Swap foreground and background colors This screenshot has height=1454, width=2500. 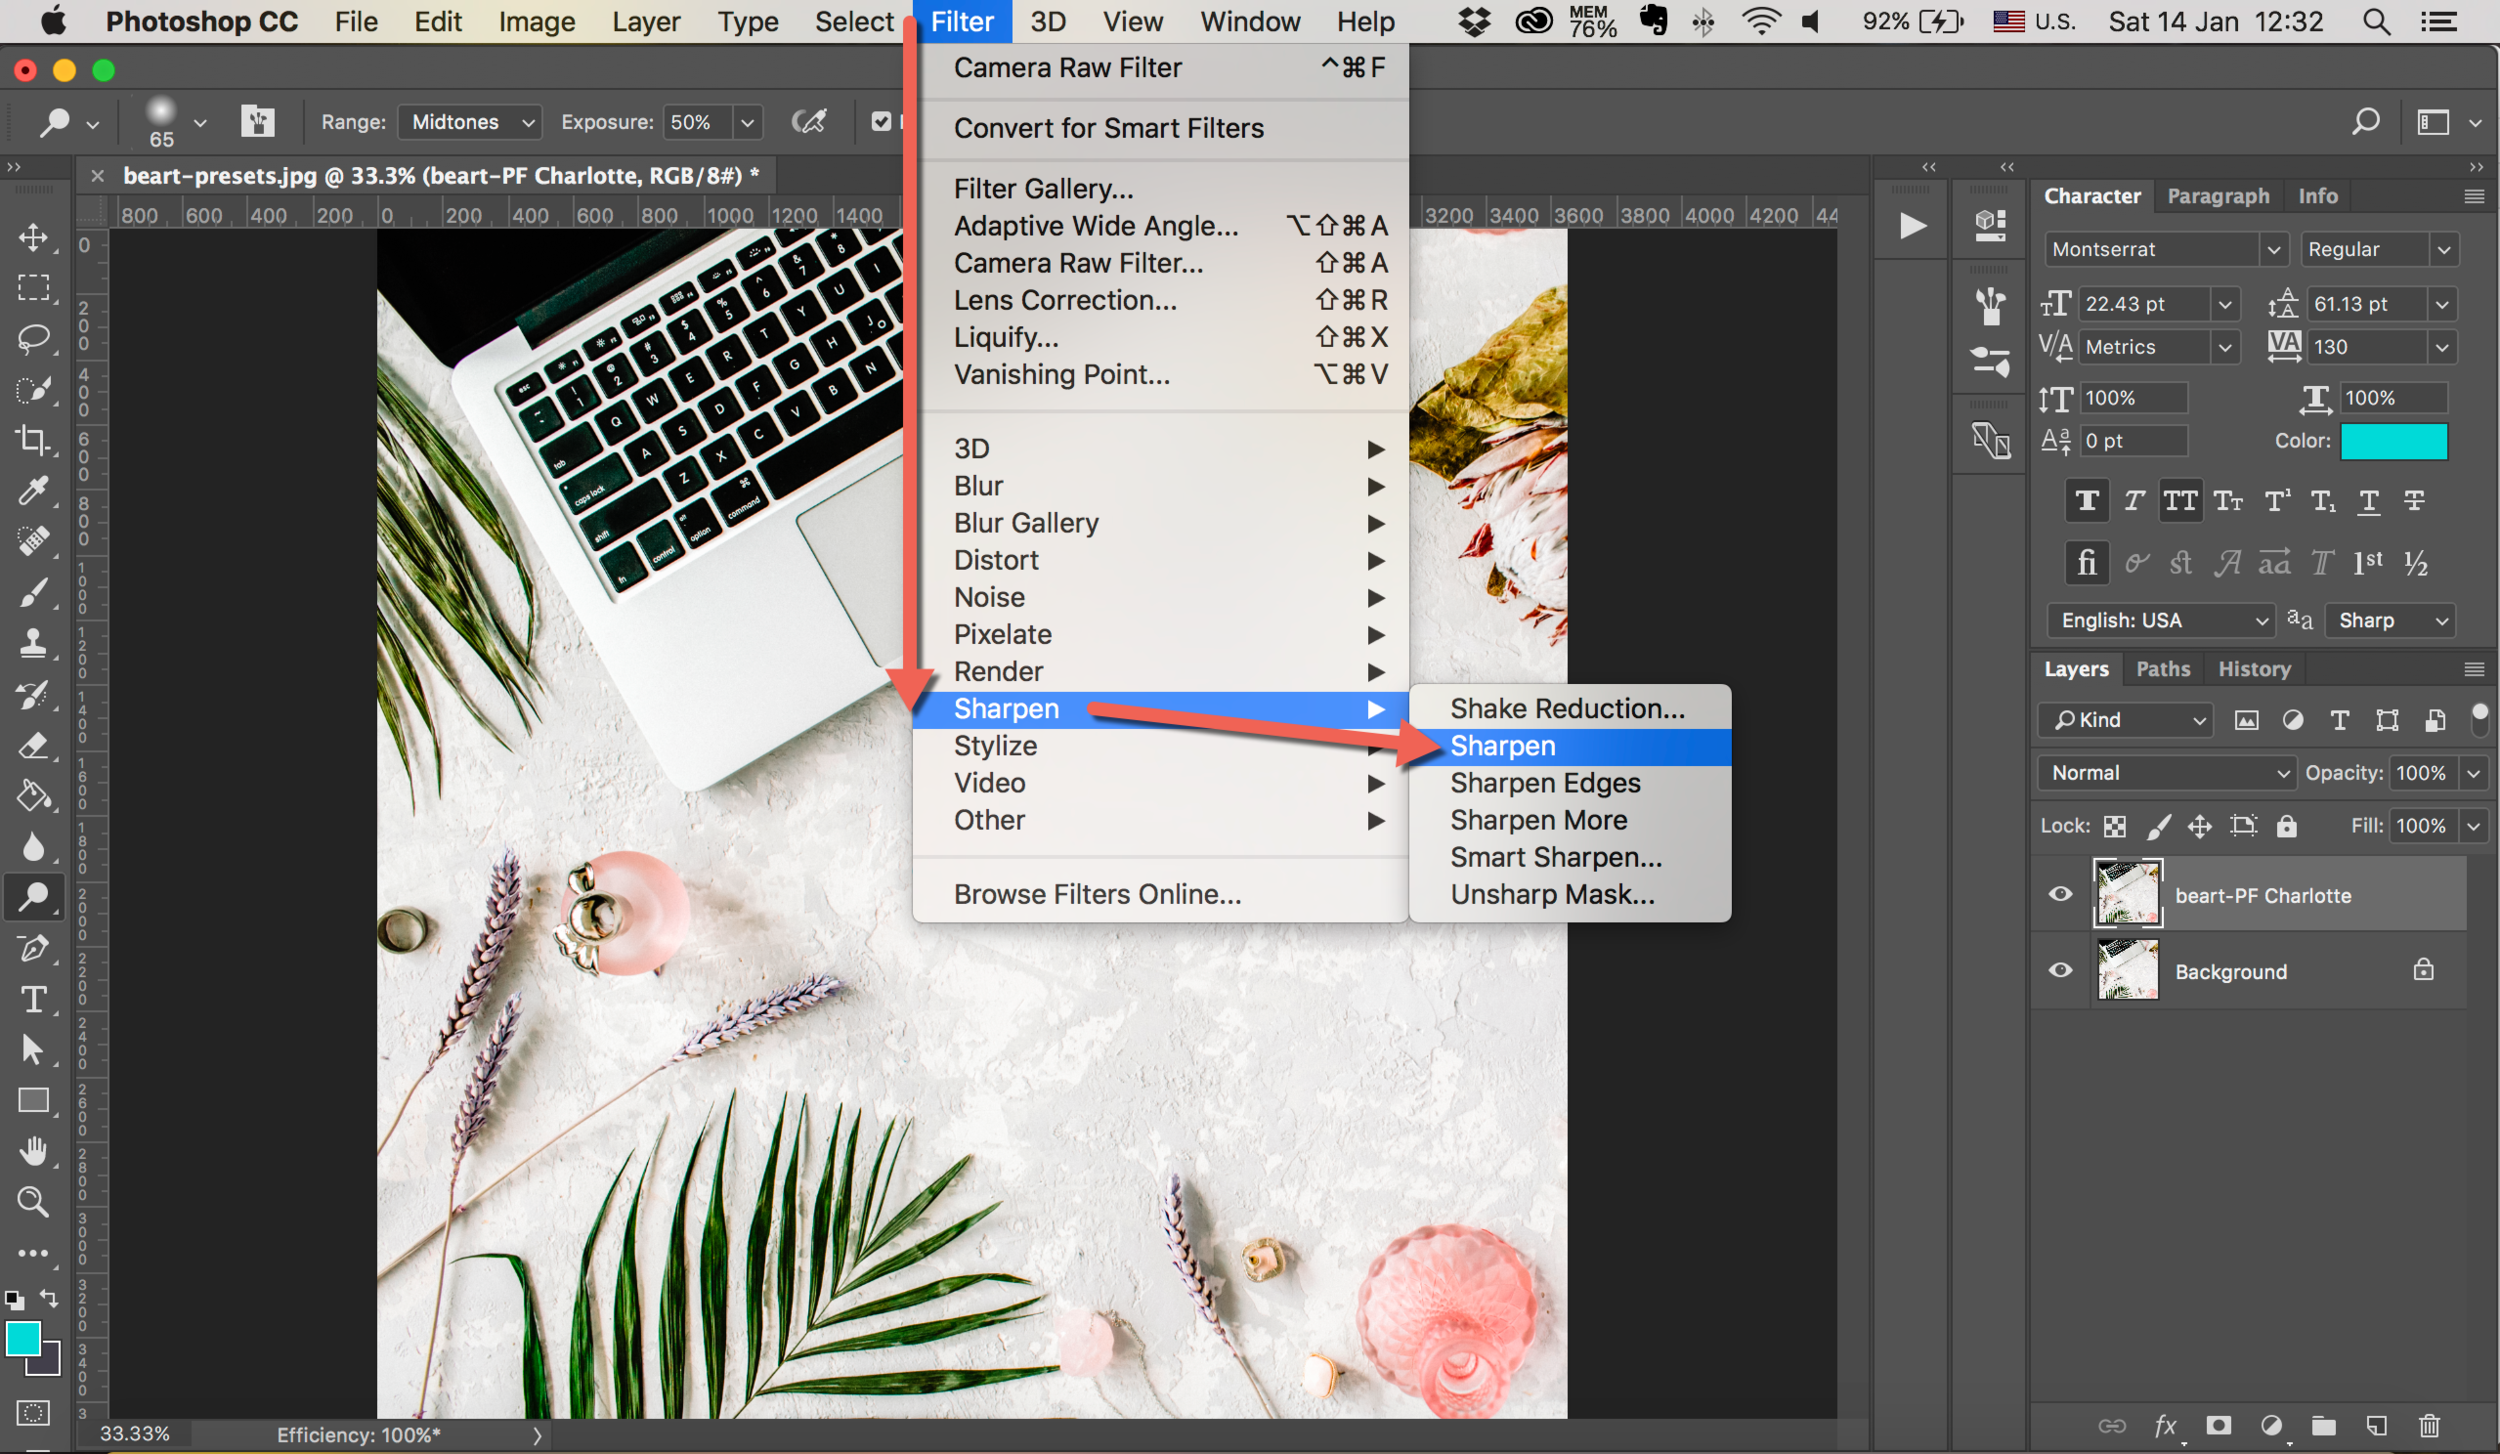click(48, 1299)
